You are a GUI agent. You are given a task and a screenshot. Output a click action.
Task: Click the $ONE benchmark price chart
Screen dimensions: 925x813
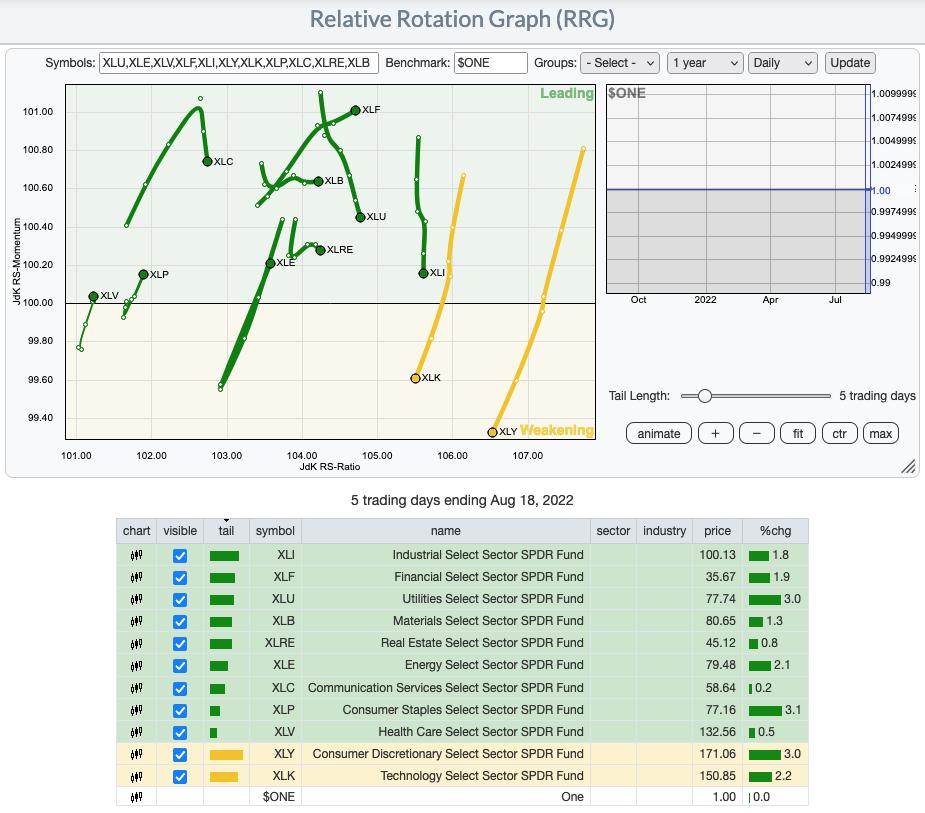pyautogui.click(x=739, y=189)
